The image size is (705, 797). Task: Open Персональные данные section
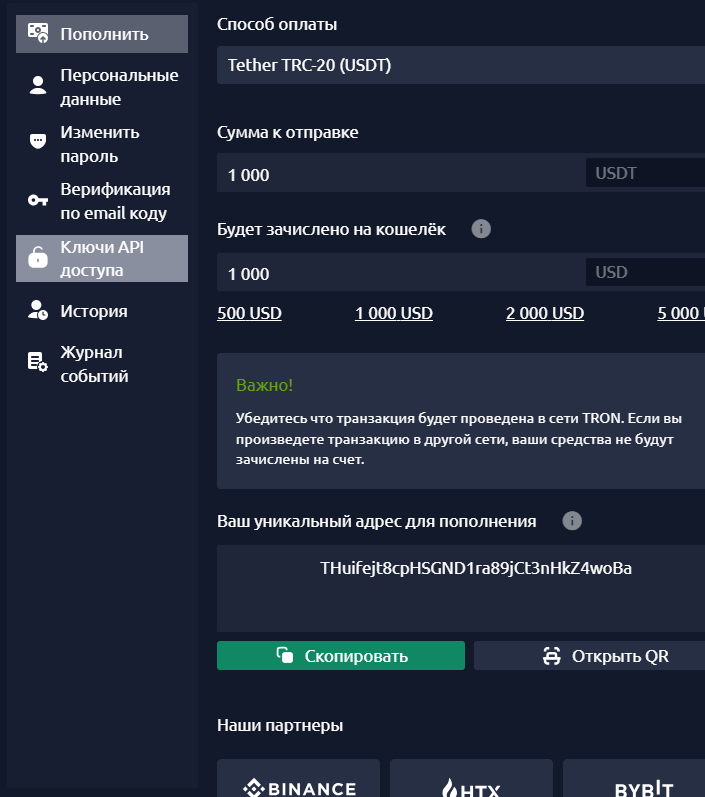tap(102, 87)
